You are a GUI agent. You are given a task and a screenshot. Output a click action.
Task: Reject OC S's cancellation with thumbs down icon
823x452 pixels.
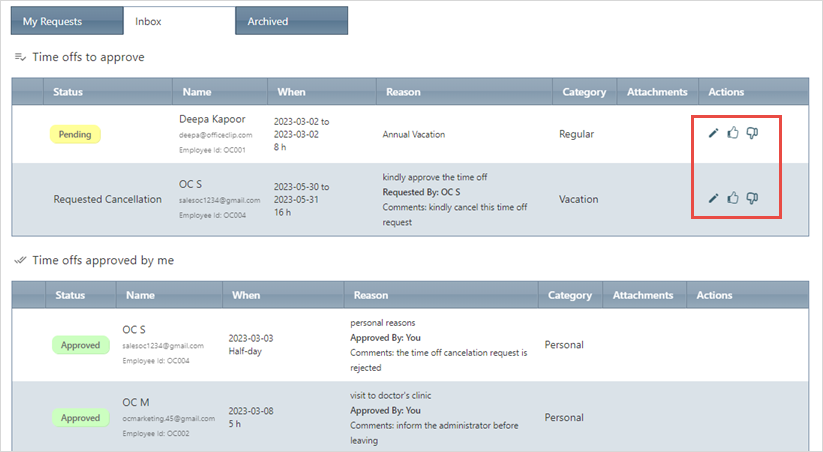[753, 198]
